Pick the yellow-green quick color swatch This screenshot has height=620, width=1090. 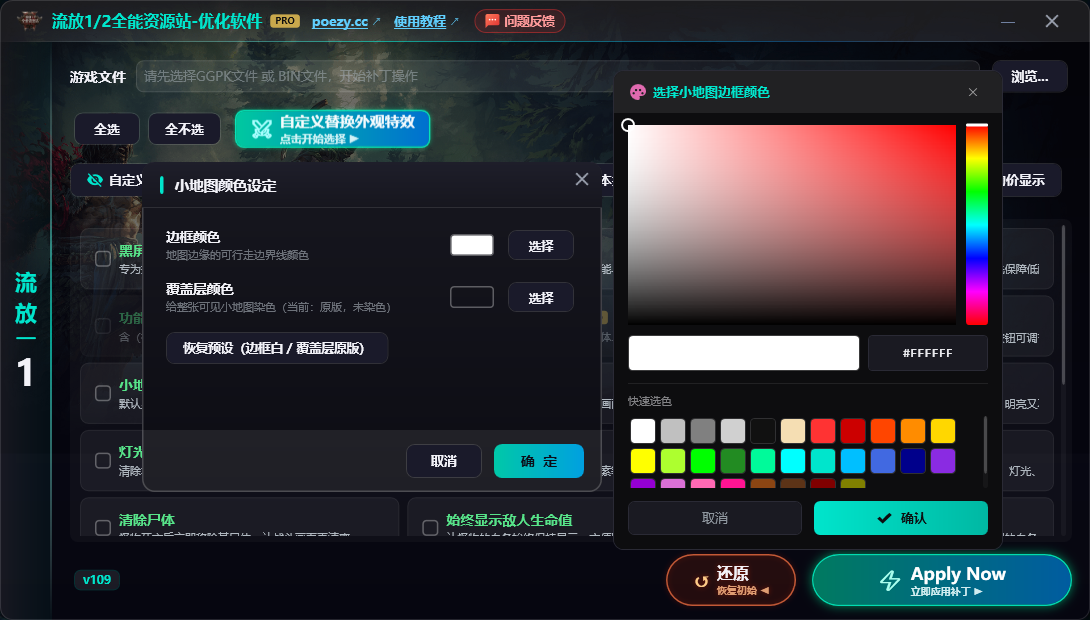(x=673, y=461)
